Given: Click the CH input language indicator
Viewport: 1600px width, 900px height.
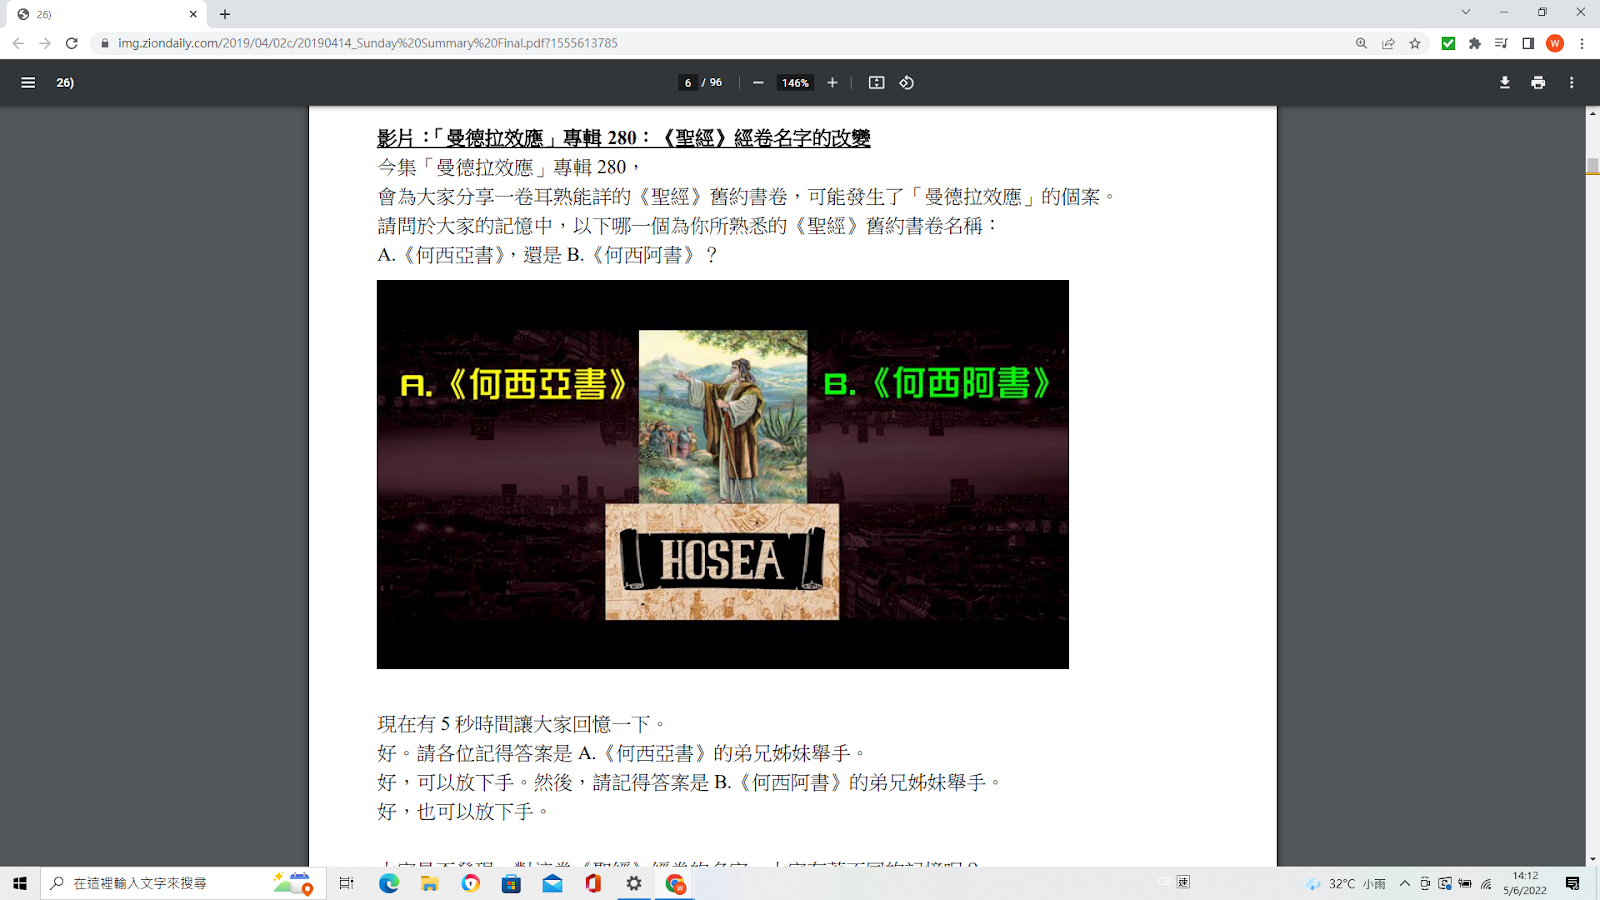Looking at the screenshot, I should [x=1164, y=881].
